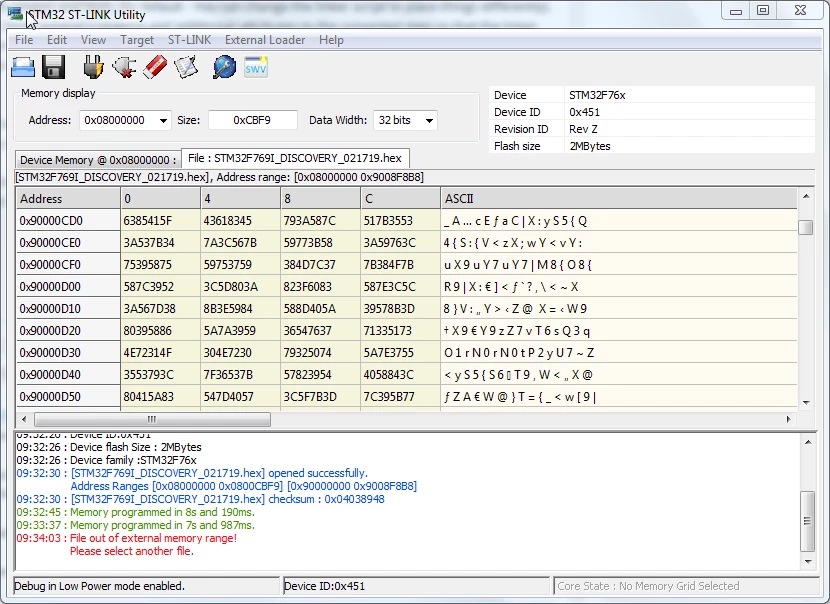Select data cell 587E3C5C
The height and width of the screenshot is (604, 830).
tap(400, 287)
